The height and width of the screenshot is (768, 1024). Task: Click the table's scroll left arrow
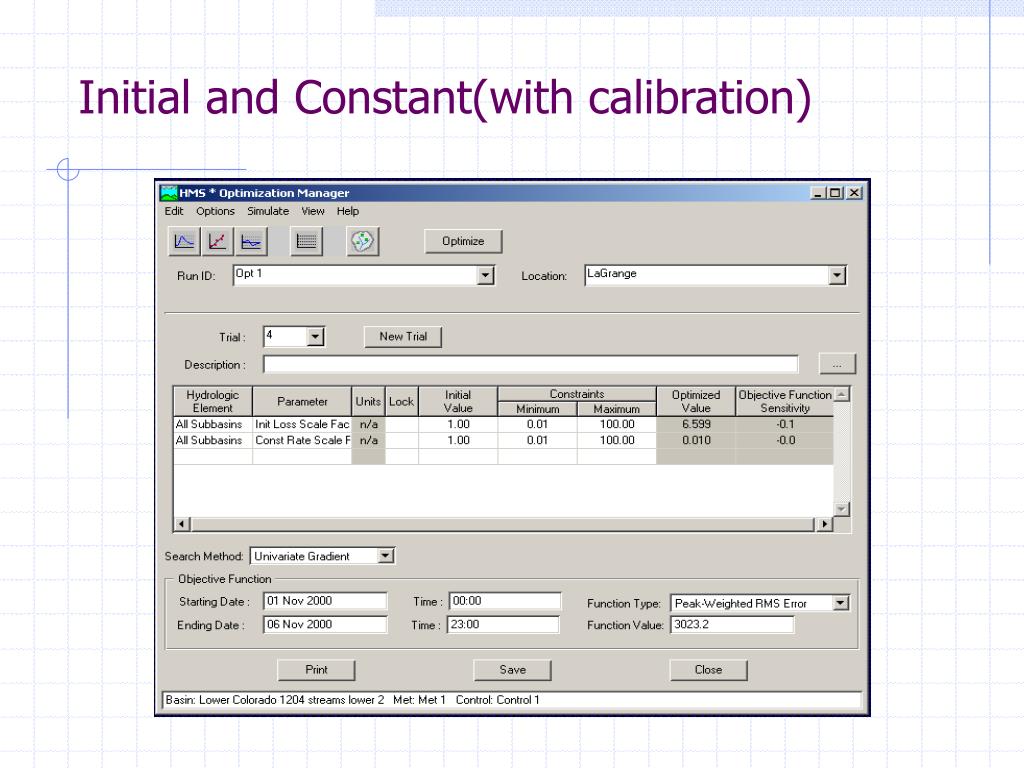(182, 524)
